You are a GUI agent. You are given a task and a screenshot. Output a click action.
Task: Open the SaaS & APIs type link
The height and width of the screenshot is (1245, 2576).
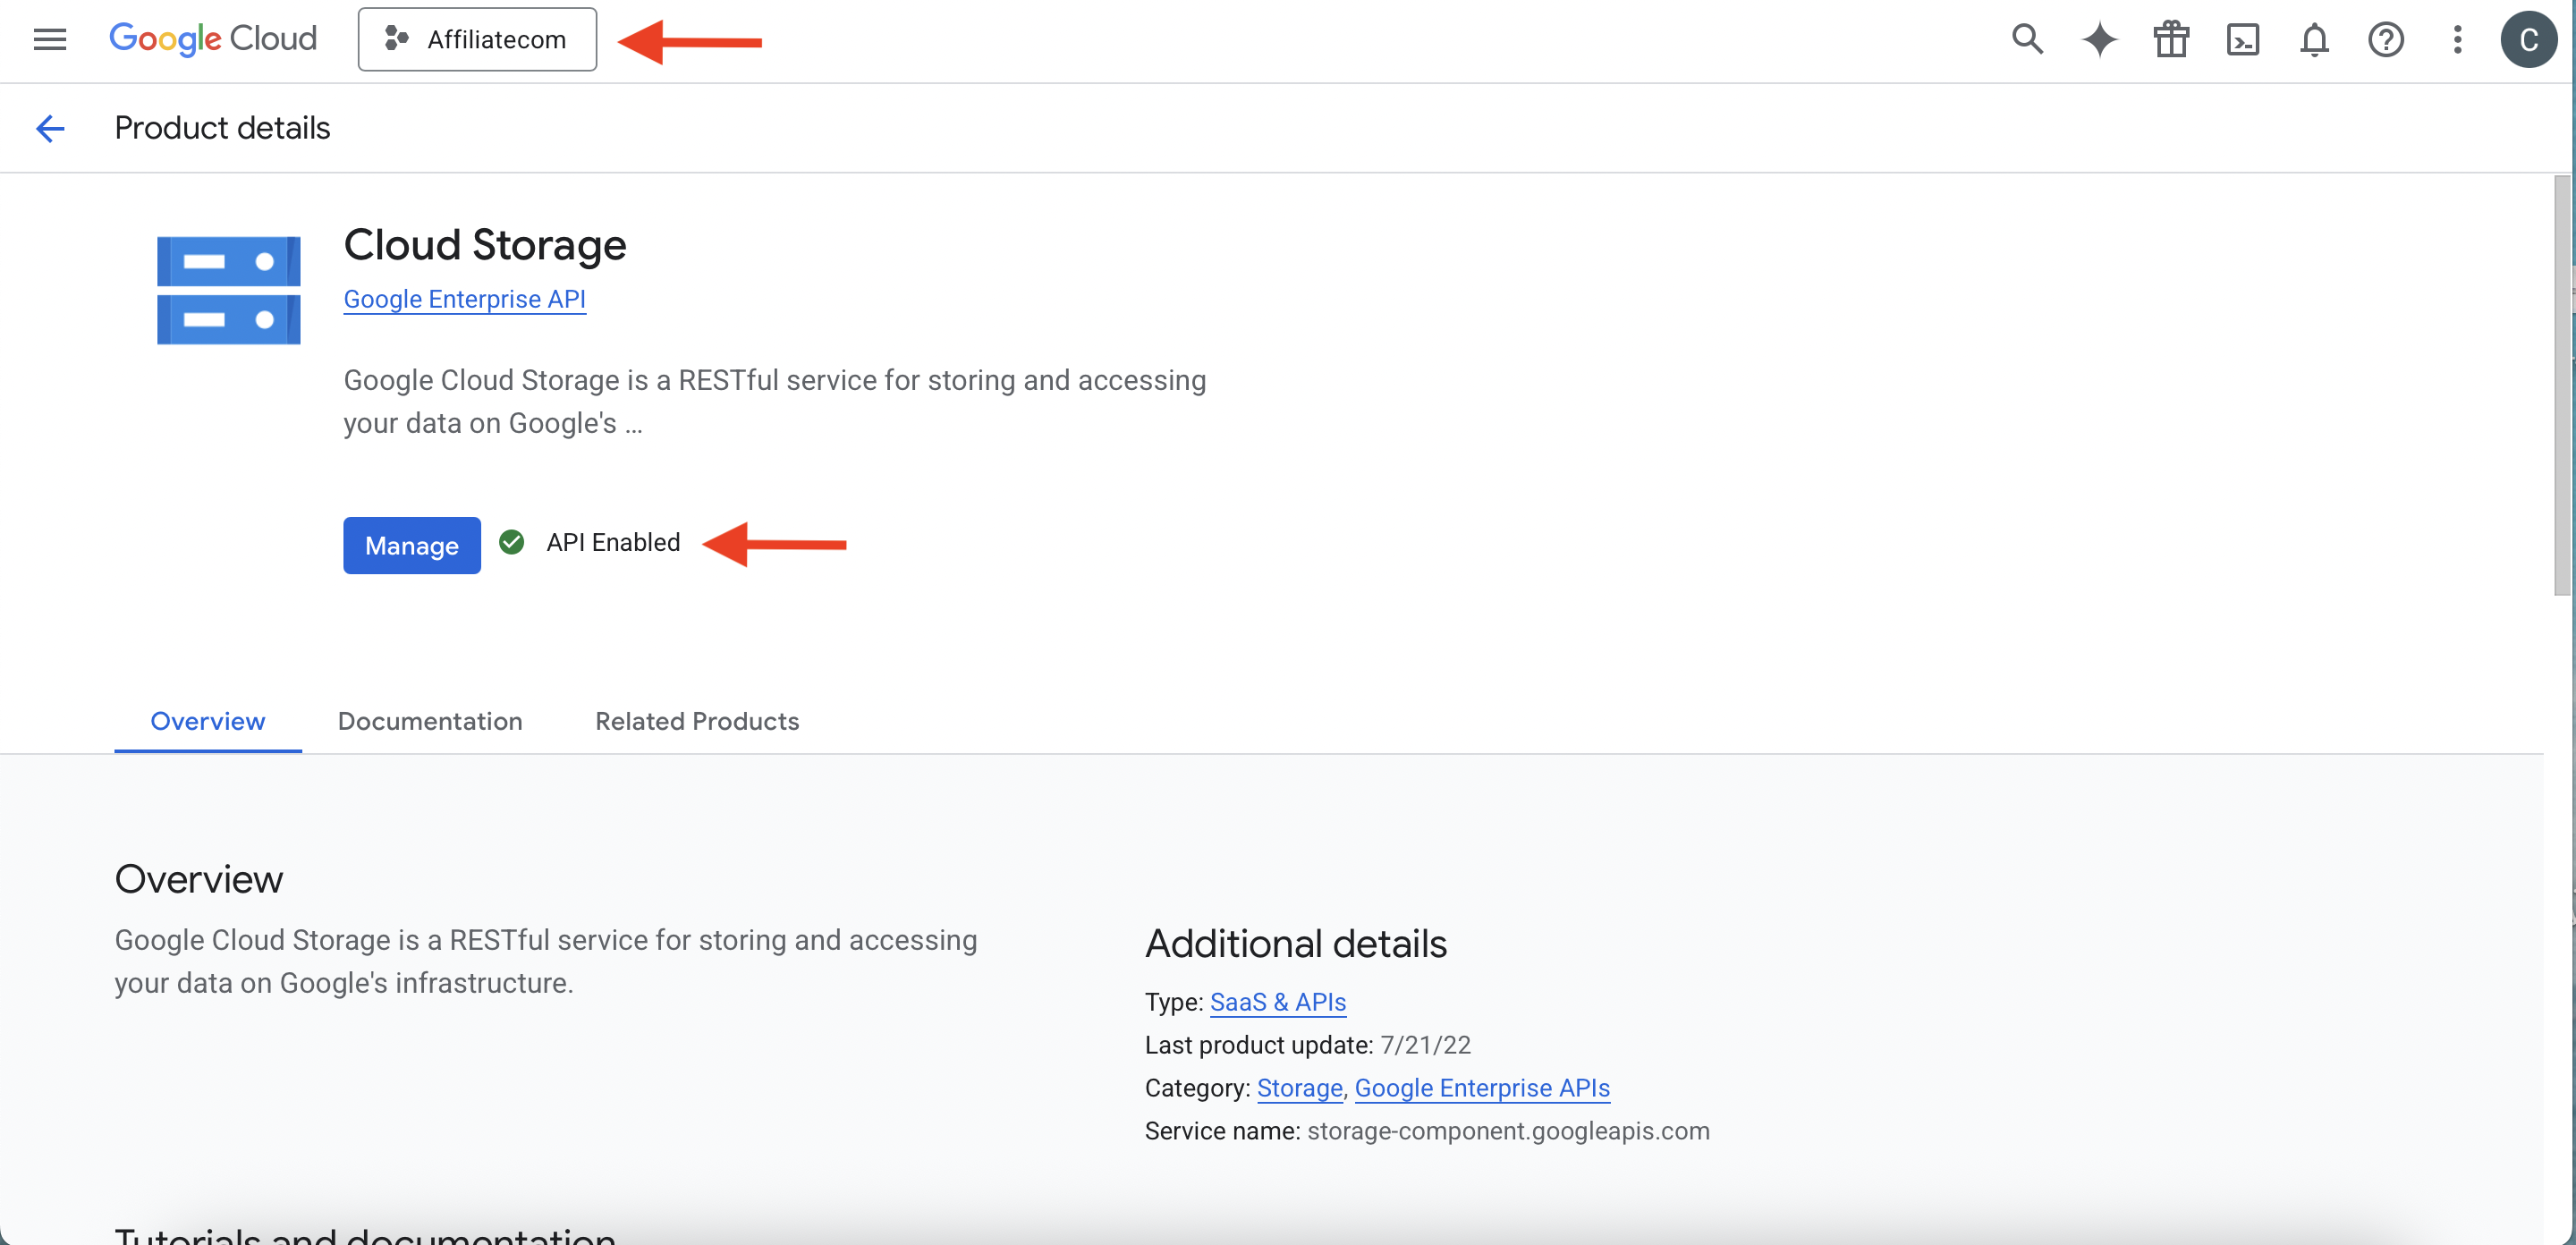[x=1278, y=1002]
